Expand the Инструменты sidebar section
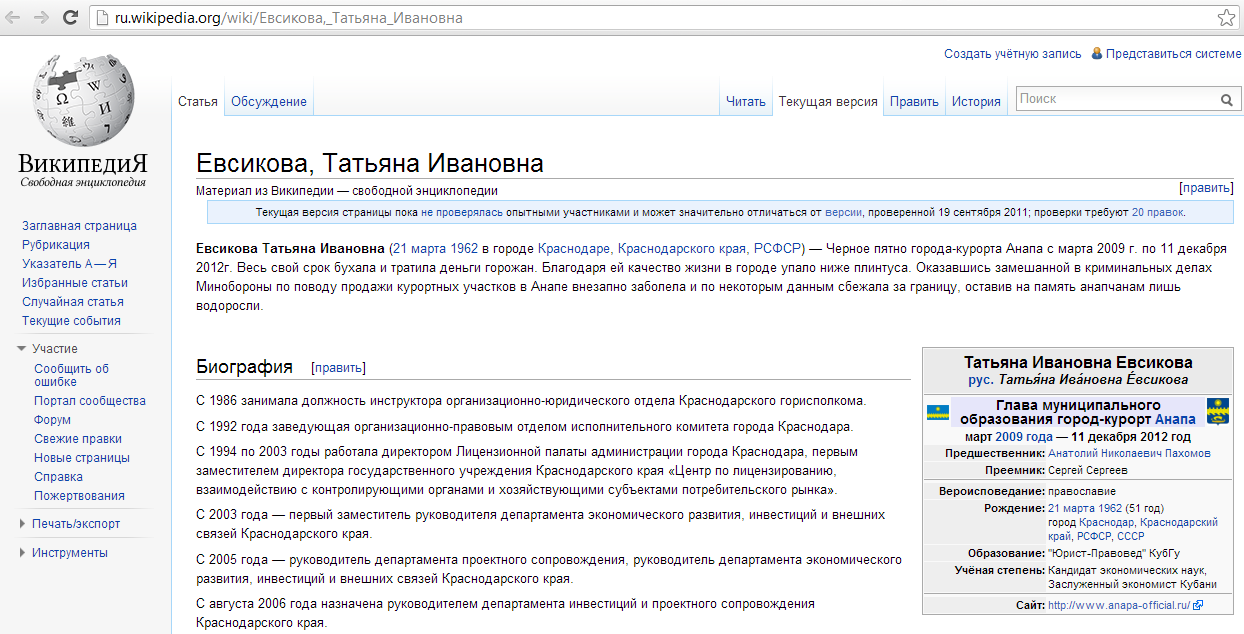Viewport: 1244px width, 634px height. (22, 553)
